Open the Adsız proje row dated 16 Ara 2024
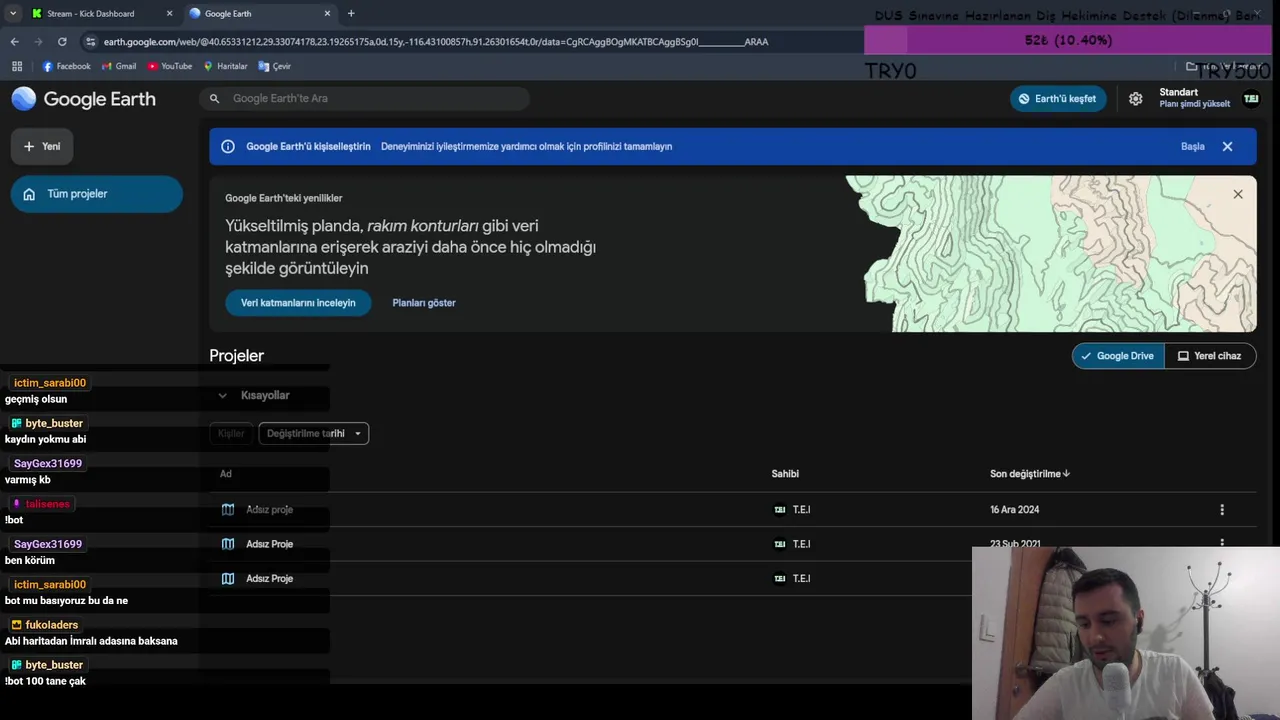 732,510
